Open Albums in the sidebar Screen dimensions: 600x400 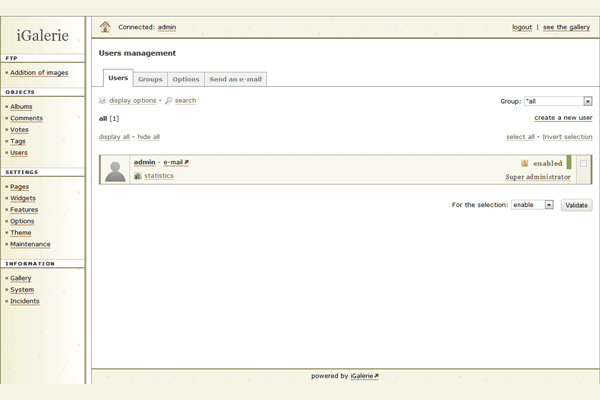[x=21, y=107]
